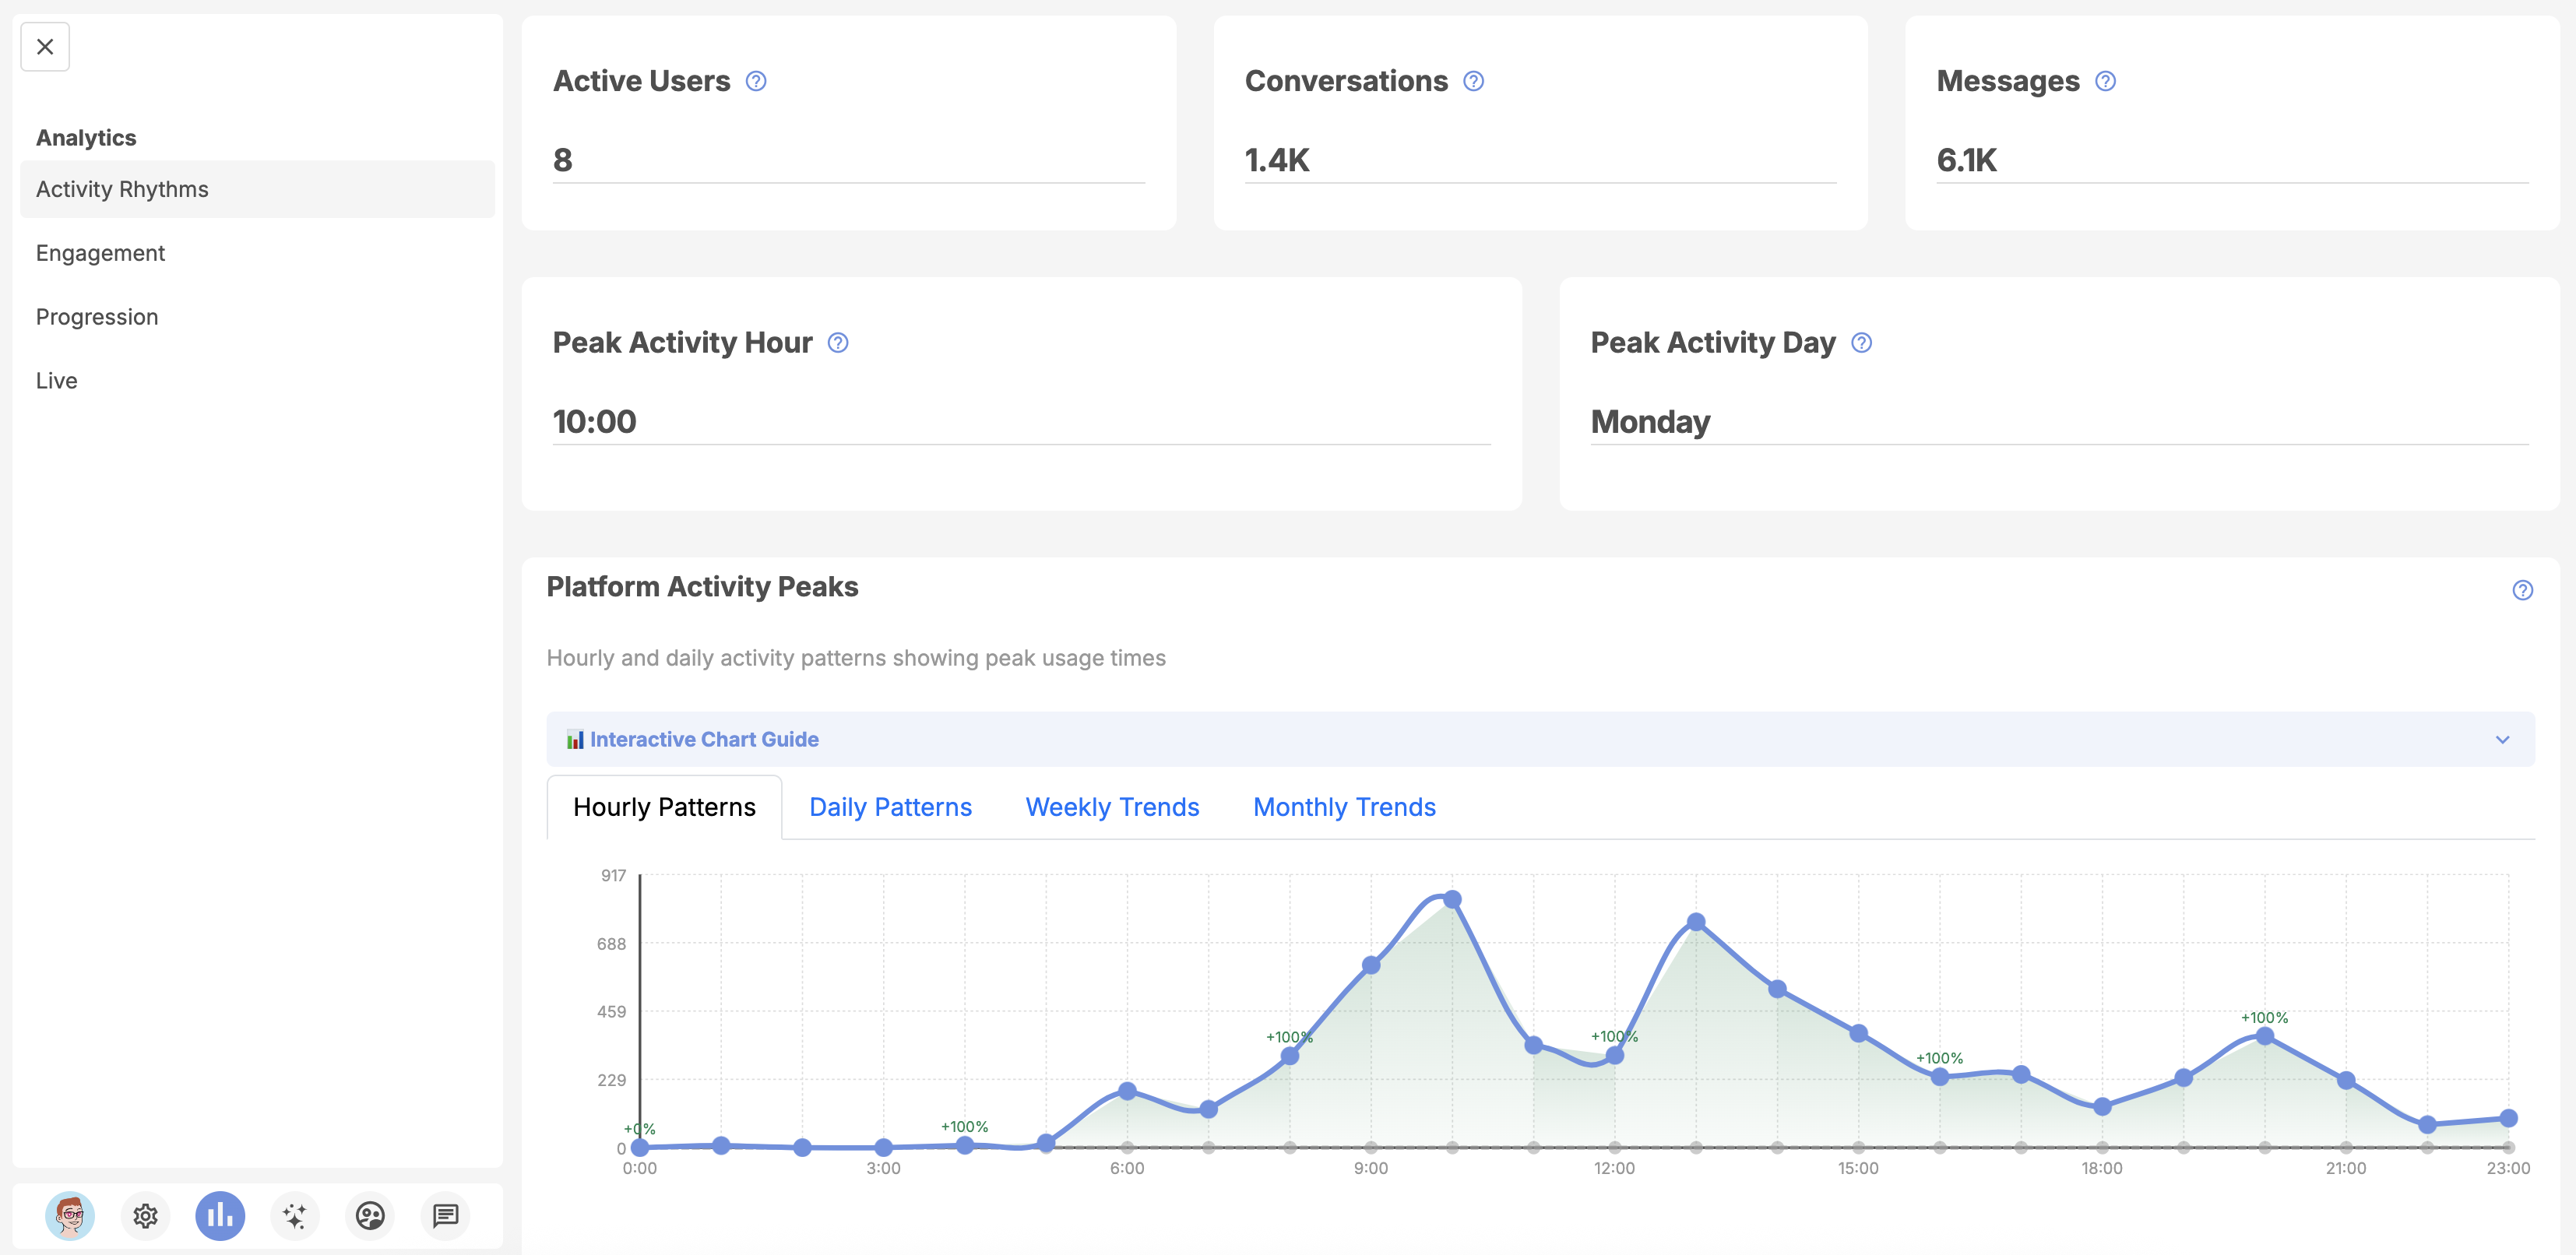Switch to Daily Patterns tab
Viewport: 2576px width, 1255px height.
890,807
